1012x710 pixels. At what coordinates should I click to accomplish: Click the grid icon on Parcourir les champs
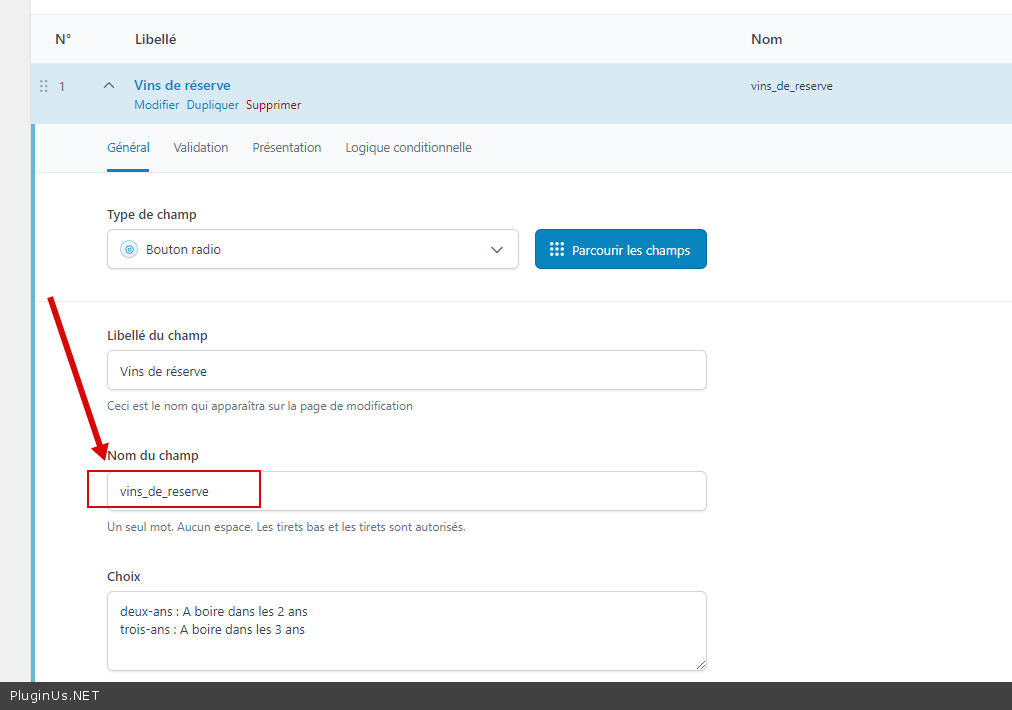click(557, 250)
